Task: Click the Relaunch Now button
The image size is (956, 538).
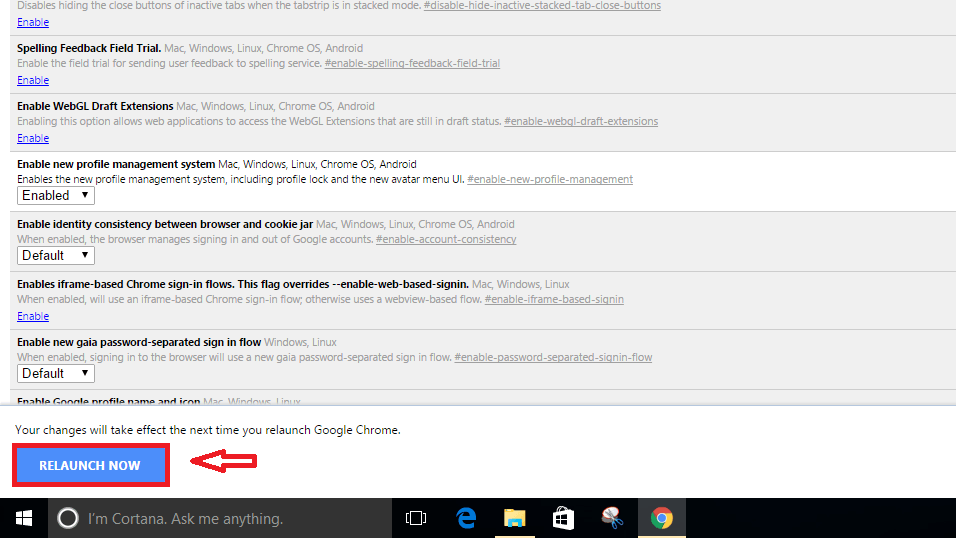Action: click(x=90, y=465)
